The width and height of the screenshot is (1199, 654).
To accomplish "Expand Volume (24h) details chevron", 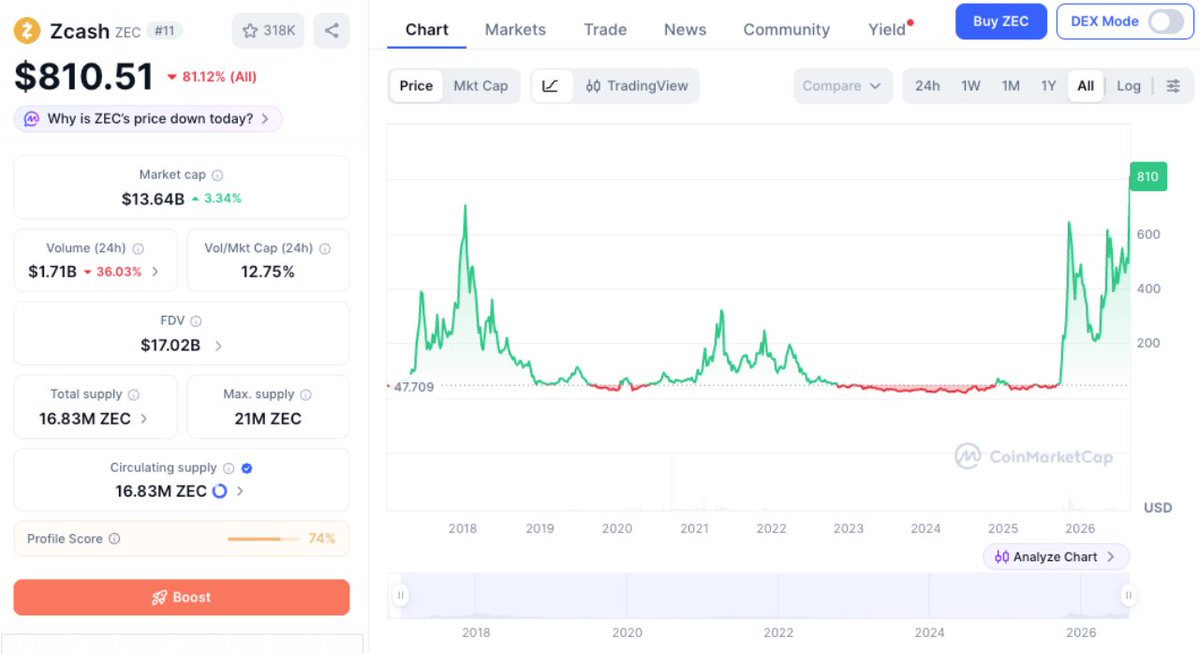I will 155,272.
